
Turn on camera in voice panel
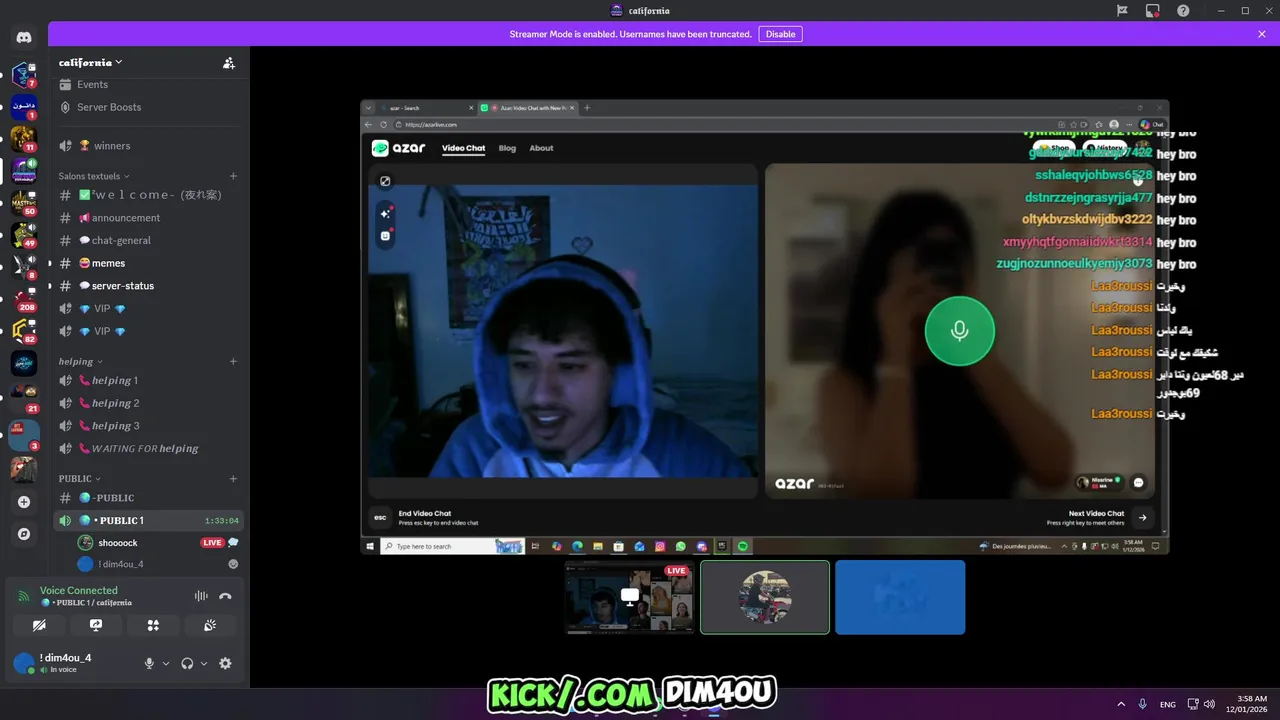[x=39, y=625]
